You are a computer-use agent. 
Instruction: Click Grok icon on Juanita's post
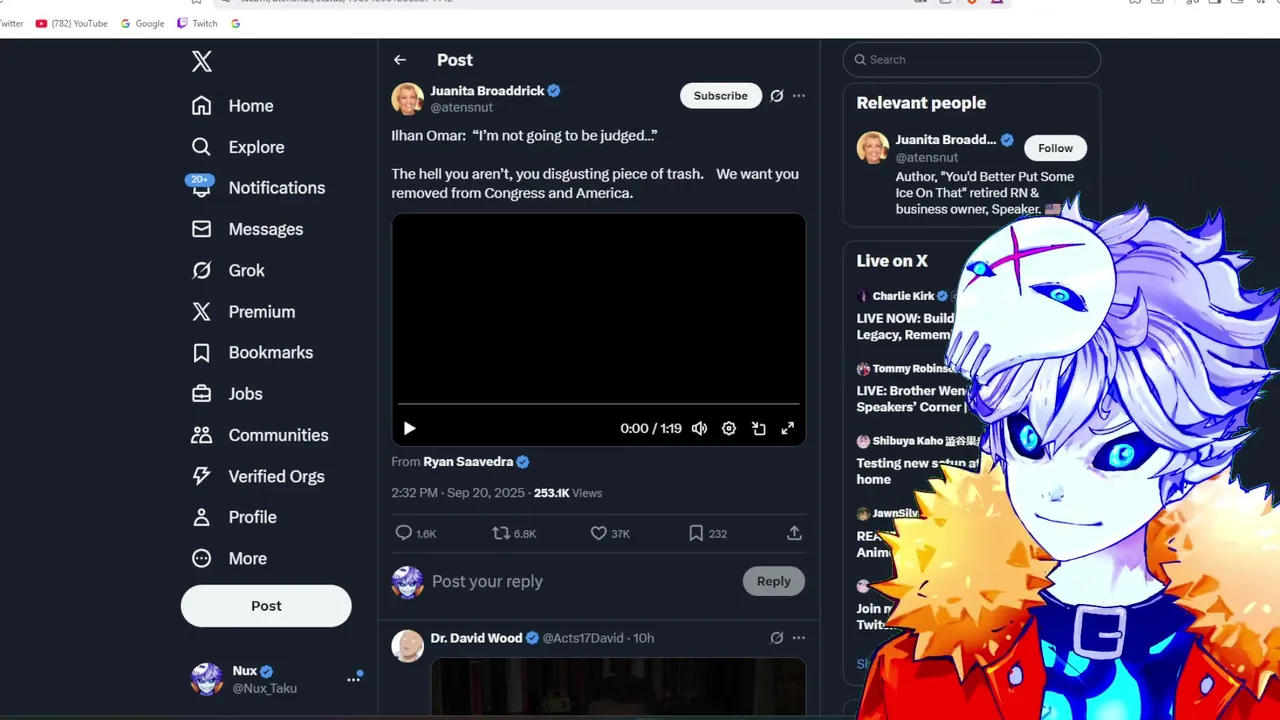[x=777, y=96]
